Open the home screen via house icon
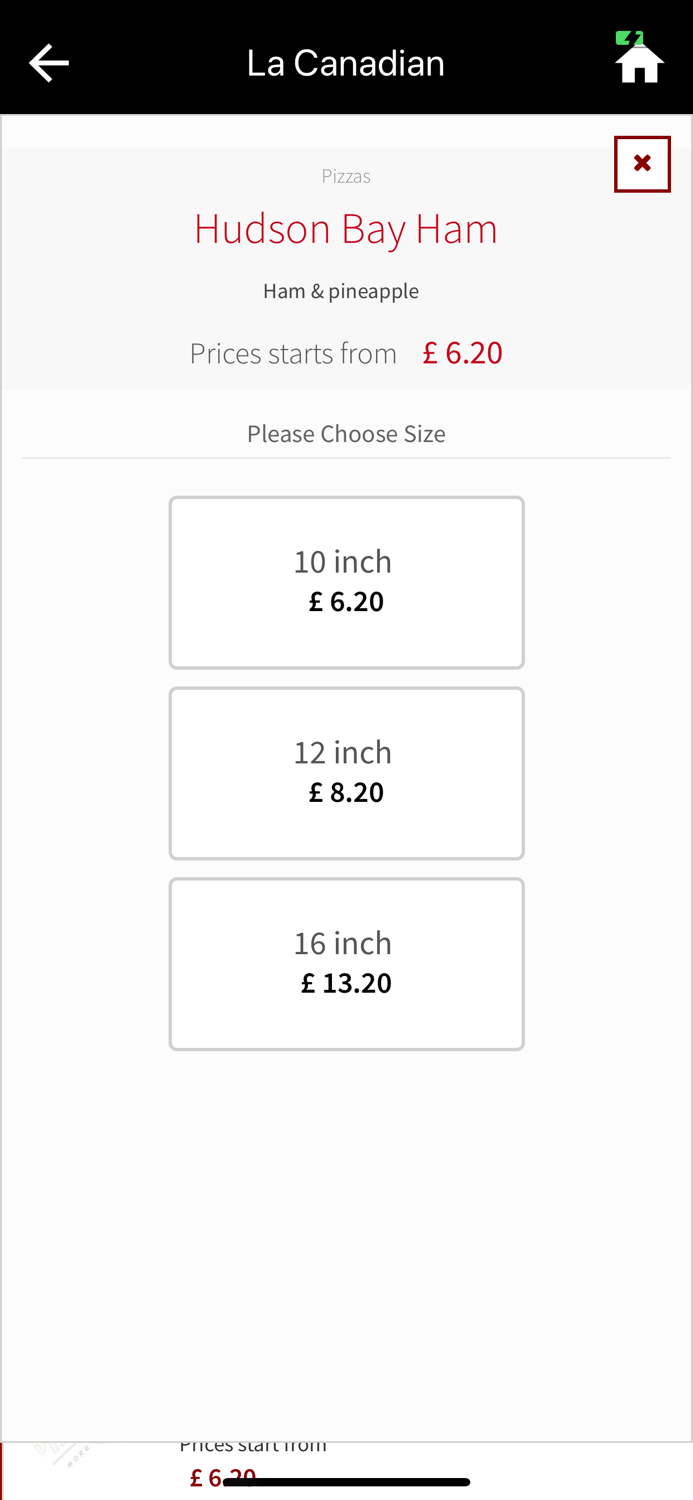This screenshot has height=1500, width=693. click(639, 64)
